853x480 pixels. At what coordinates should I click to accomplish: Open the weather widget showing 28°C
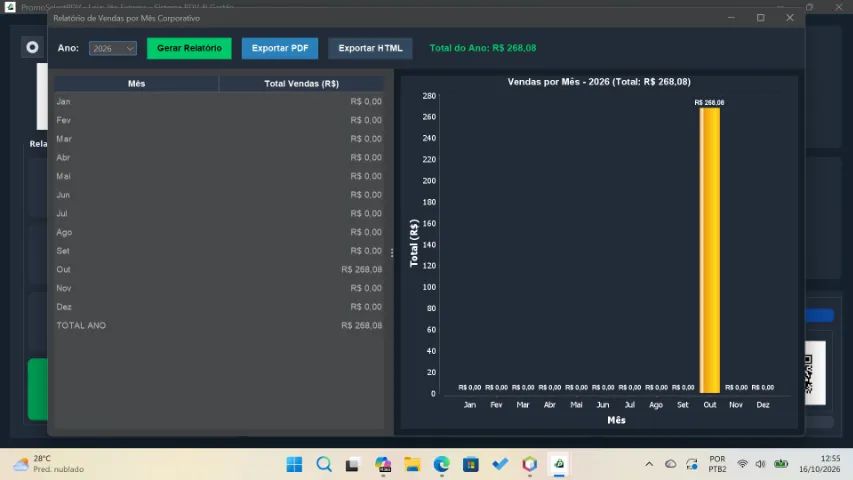tap(49, 464)
